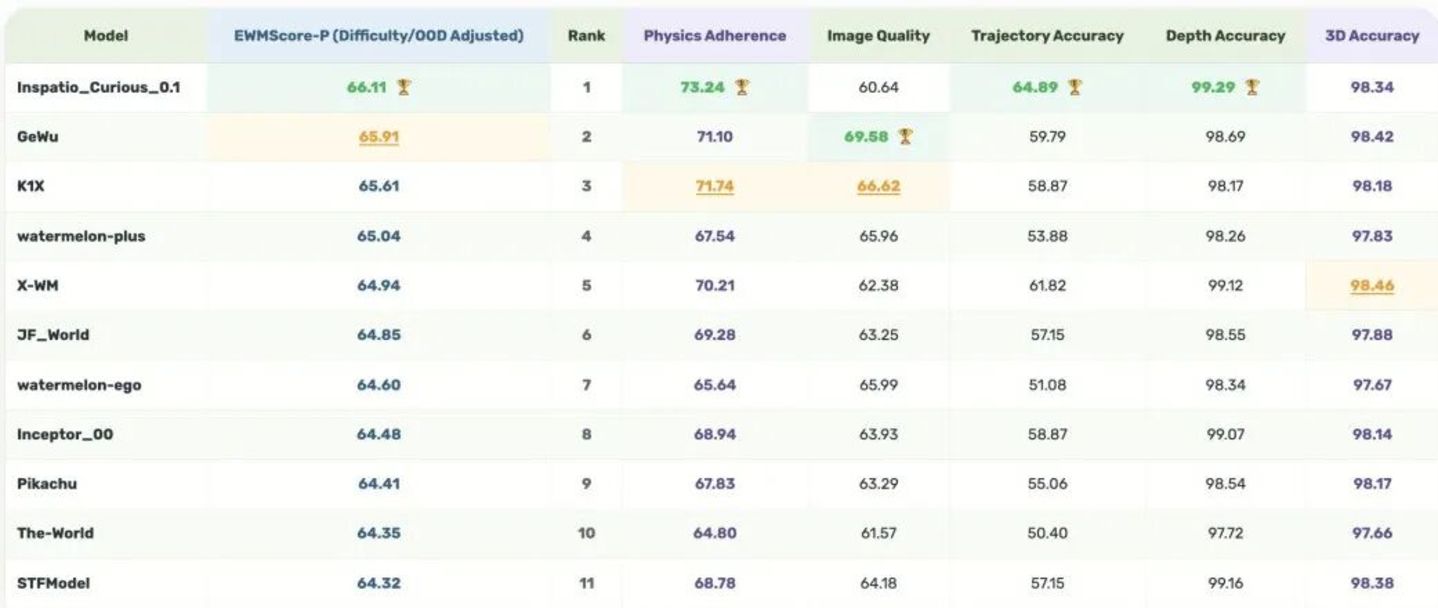Click the 61.82 trajectory accuracy for X-WM
The width and height of the screenshot is (1438, 608).
(1047, 286)
